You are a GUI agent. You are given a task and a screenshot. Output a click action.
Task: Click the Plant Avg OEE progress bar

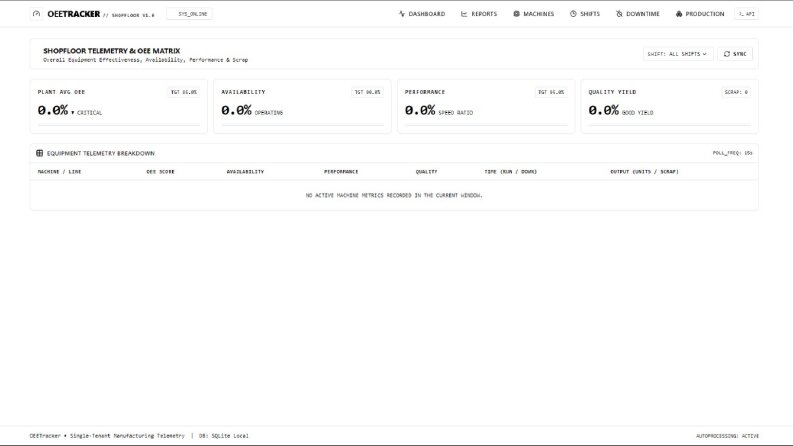118,124
